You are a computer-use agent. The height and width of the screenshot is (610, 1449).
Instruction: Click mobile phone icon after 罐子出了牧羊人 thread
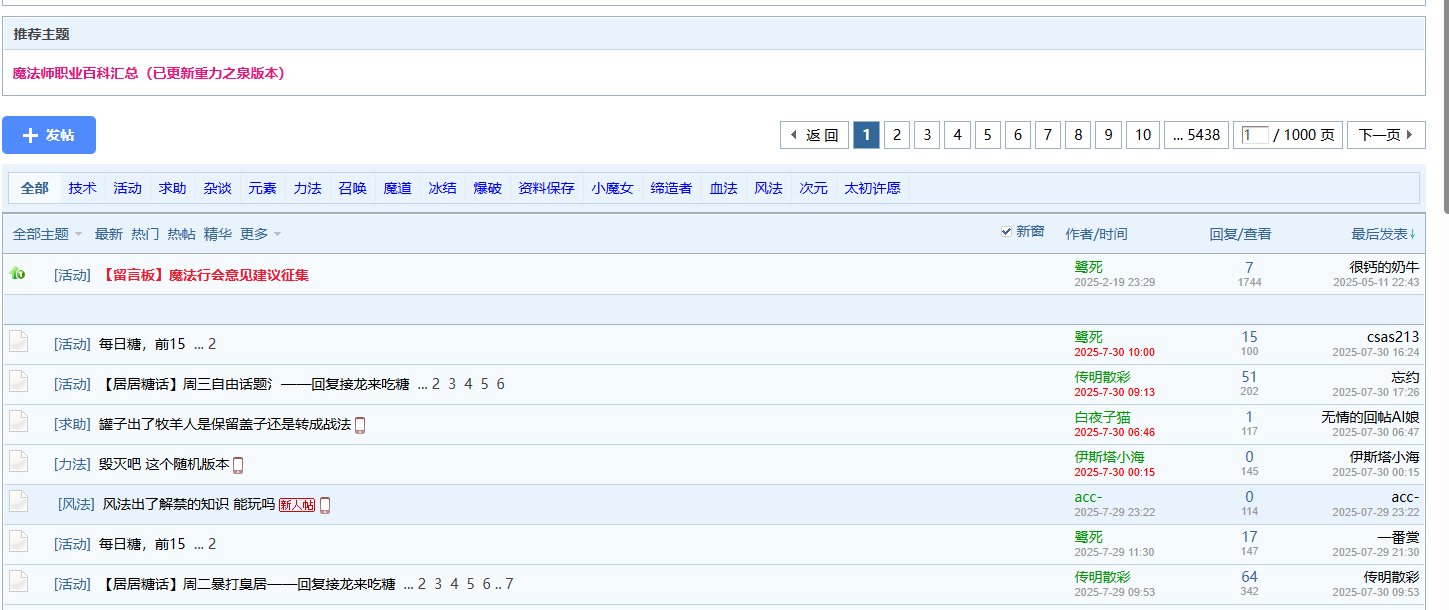point(360,425)
